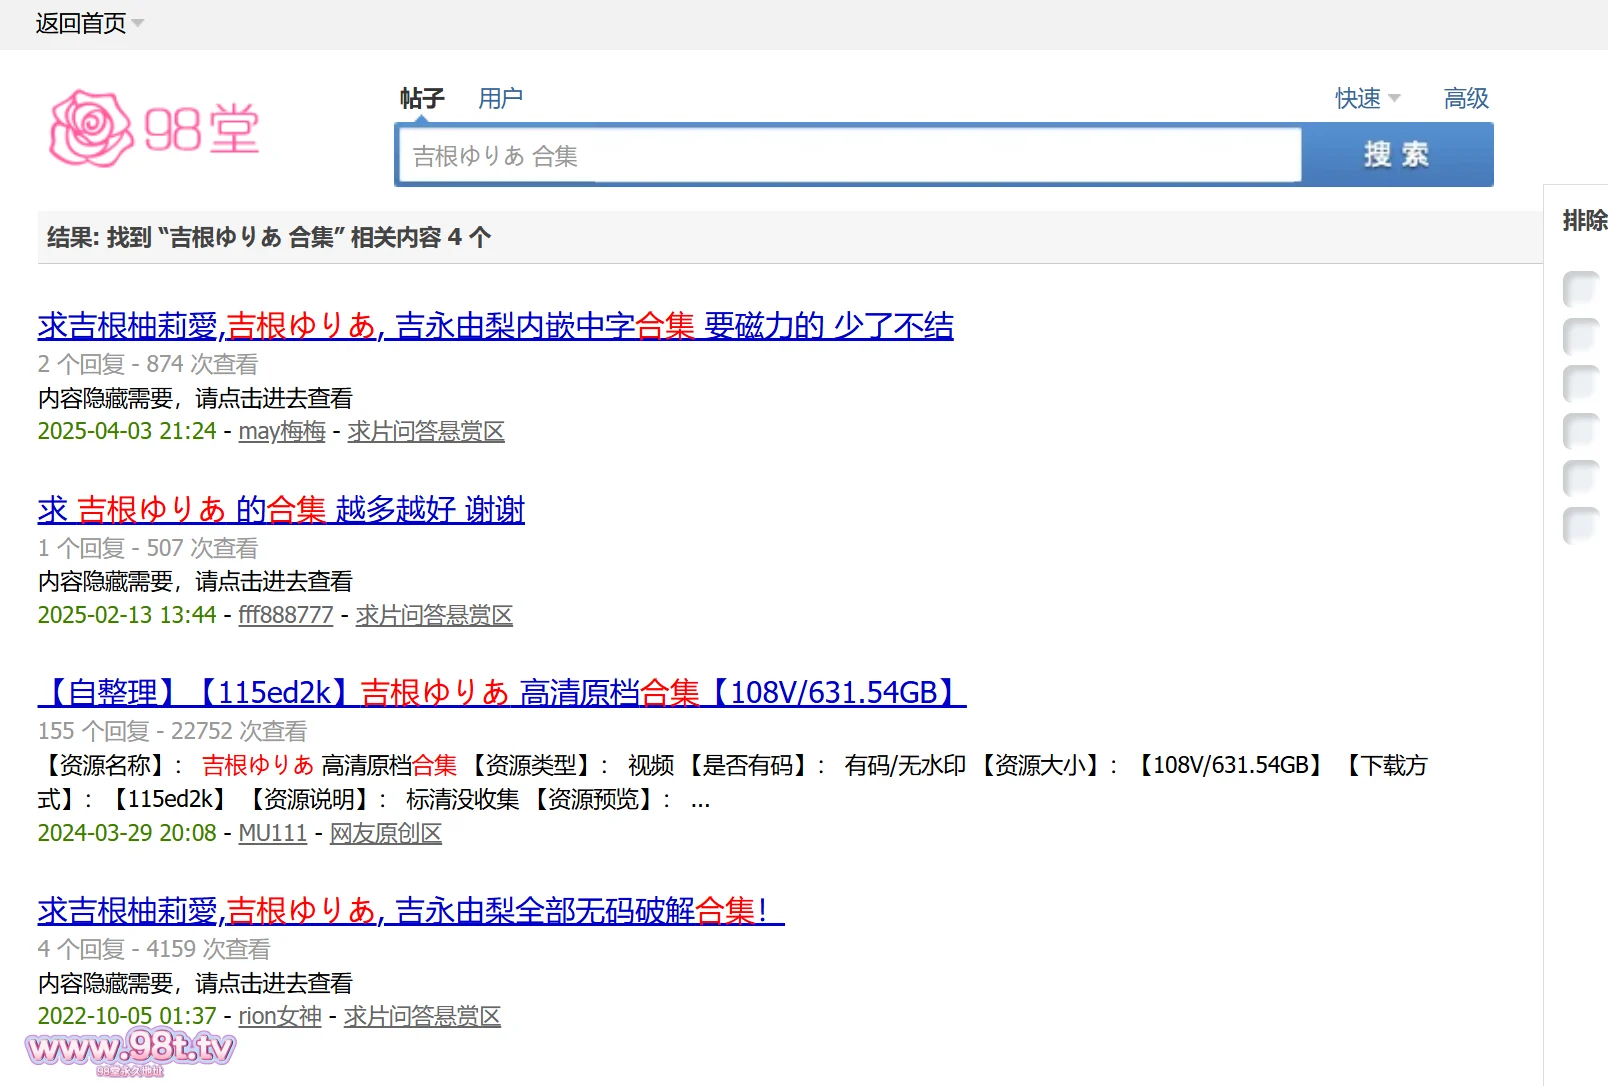Viewport: 1608px width, 1086px height.
Task: Tick the first checkbox under 排除
Action: coord(1580,289)
